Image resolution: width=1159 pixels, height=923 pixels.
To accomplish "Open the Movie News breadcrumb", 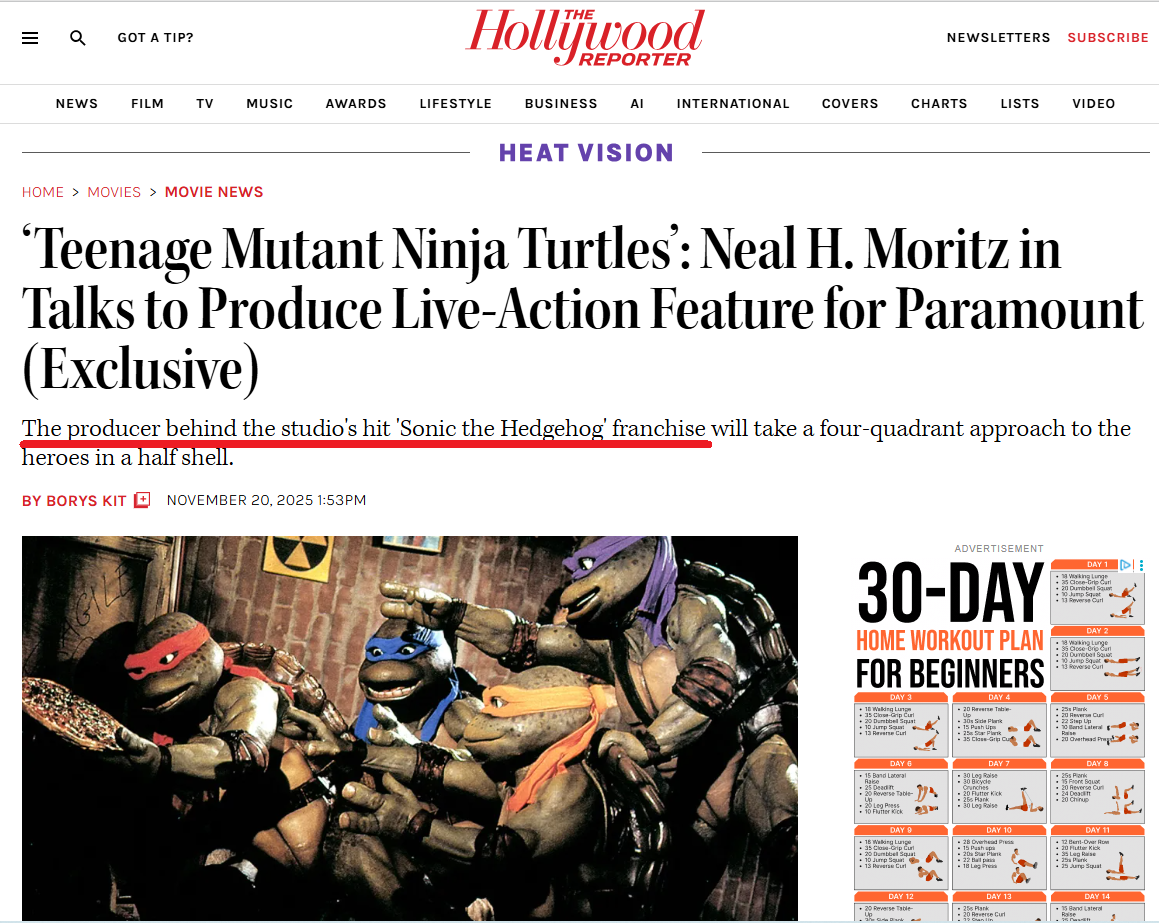I will (214, 192).
